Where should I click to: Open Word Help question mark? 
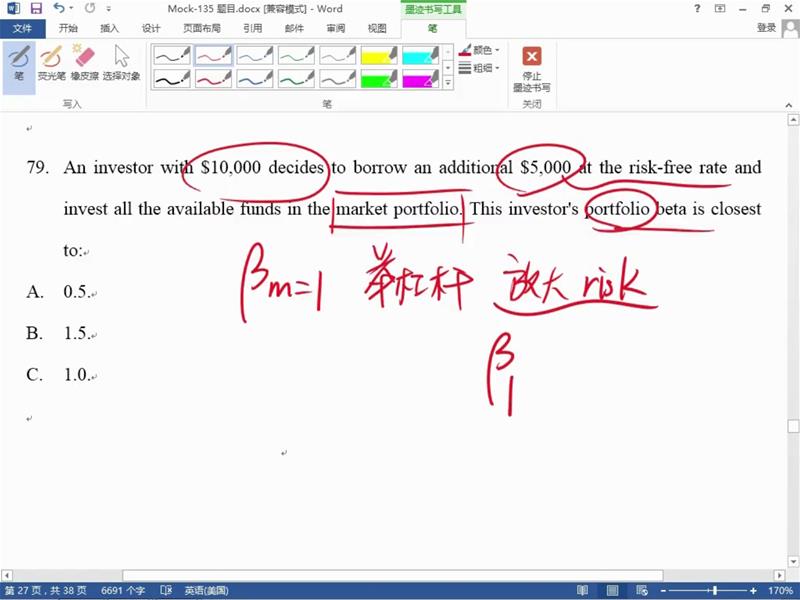[x=697, y=9]
